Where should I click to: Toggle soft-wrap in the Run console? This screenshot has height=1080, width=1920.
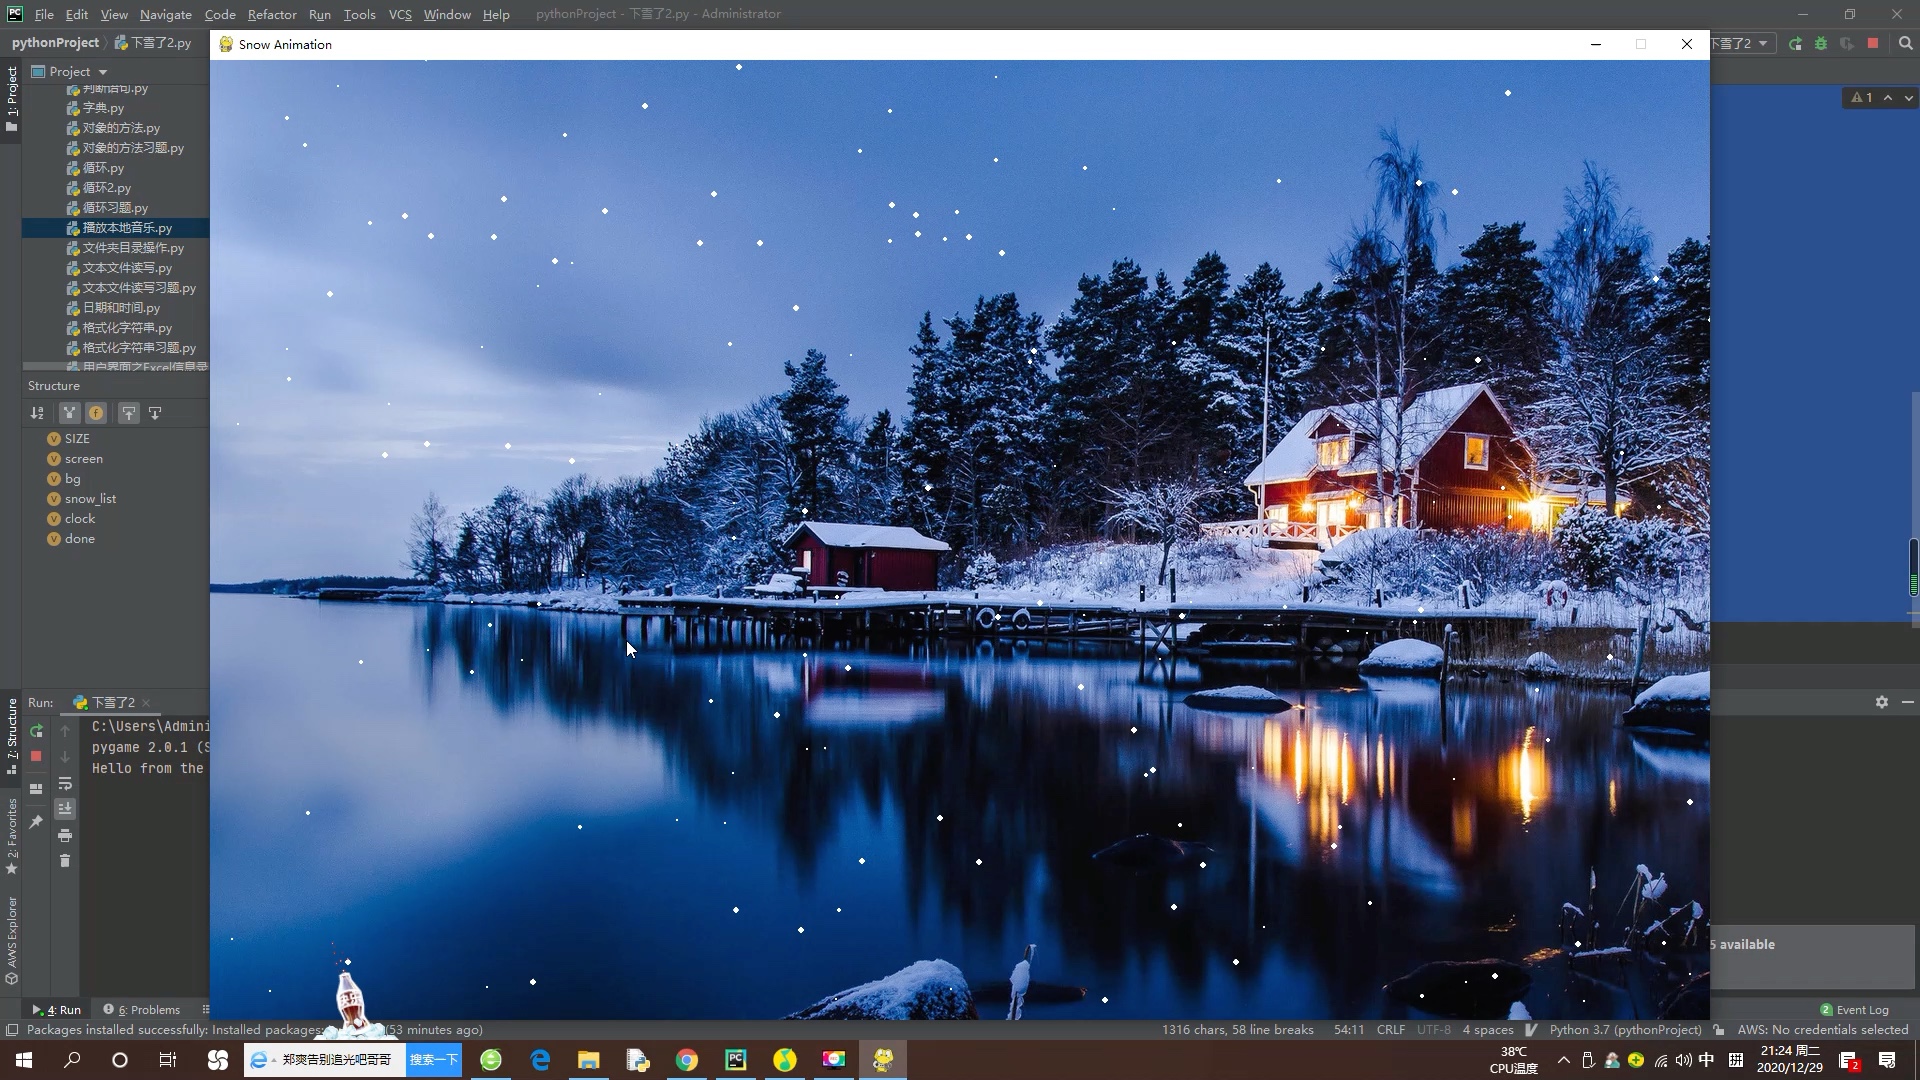point(65,784)
